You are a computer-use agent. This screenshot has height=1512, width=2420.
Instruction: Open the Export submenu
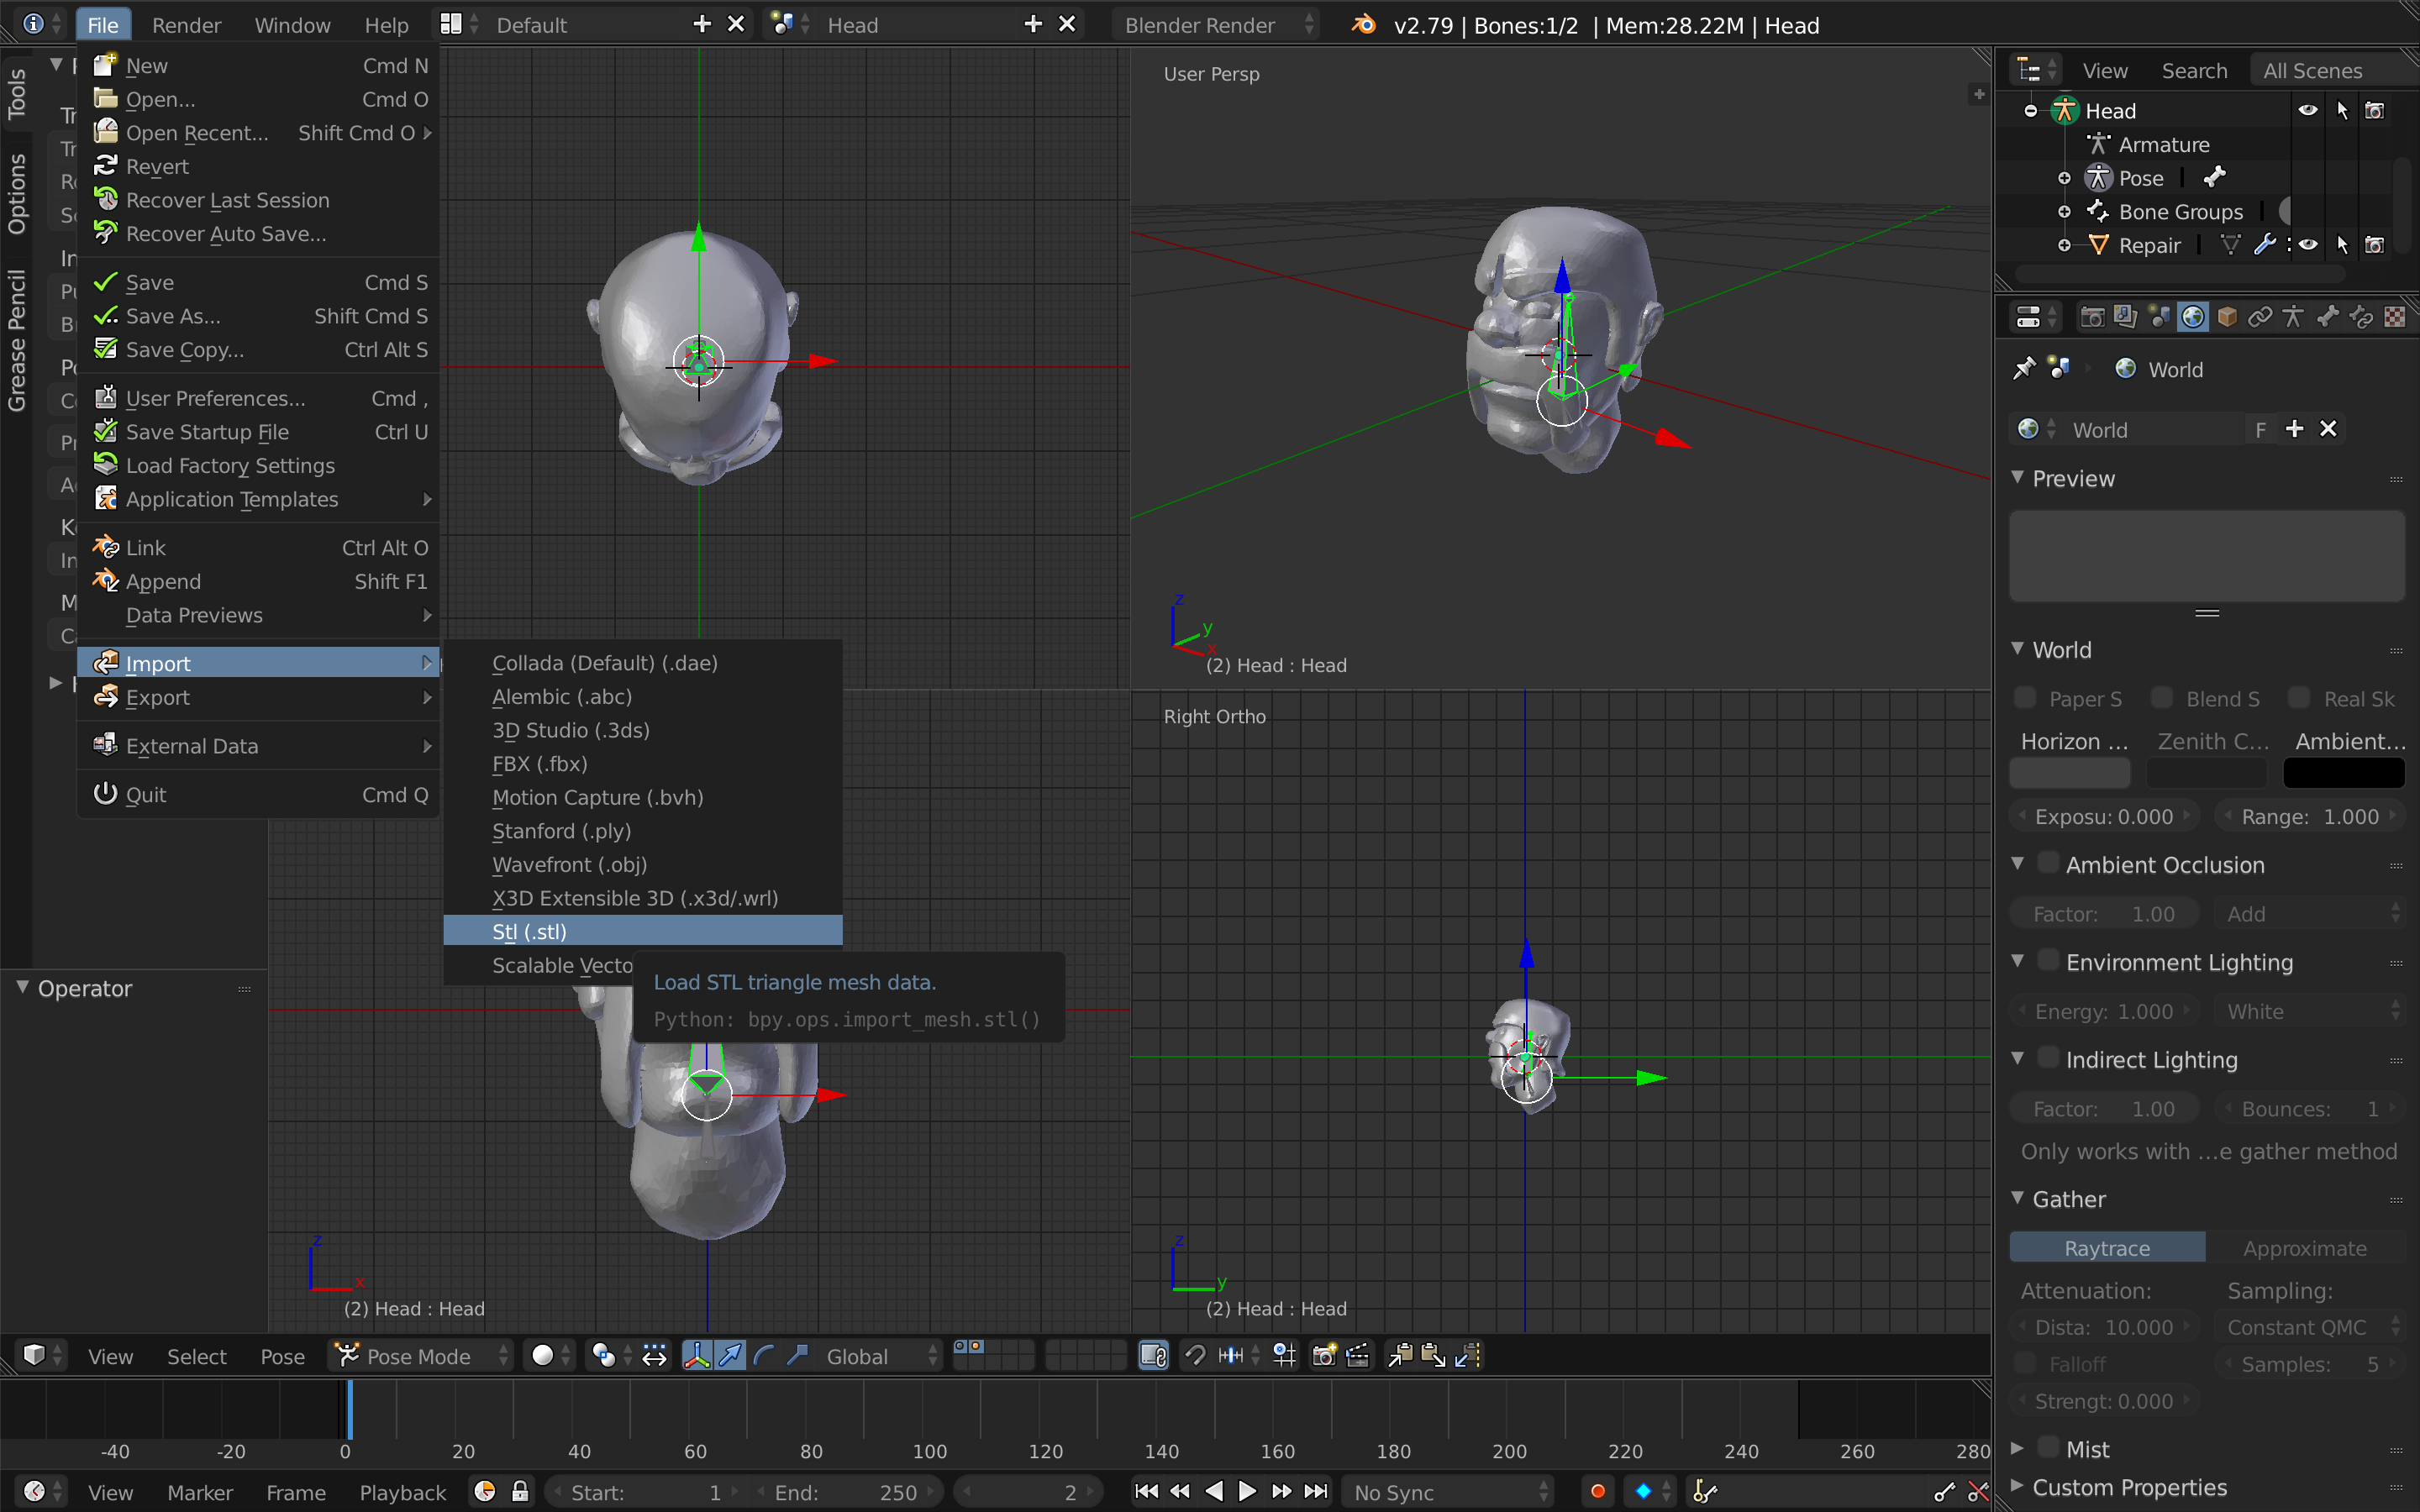259,697
